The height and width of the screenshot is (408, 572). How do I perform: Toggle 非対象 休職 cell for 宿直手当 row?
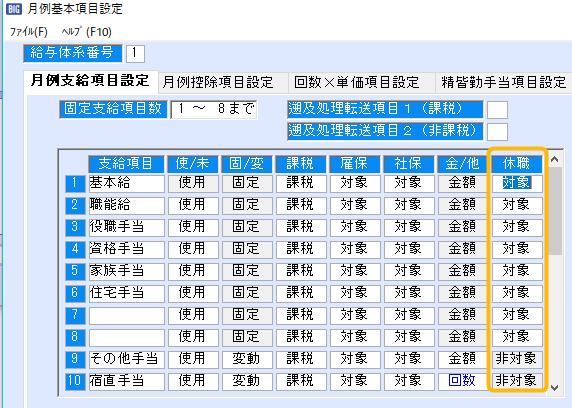pyautogui.click(x=517, y=381)
